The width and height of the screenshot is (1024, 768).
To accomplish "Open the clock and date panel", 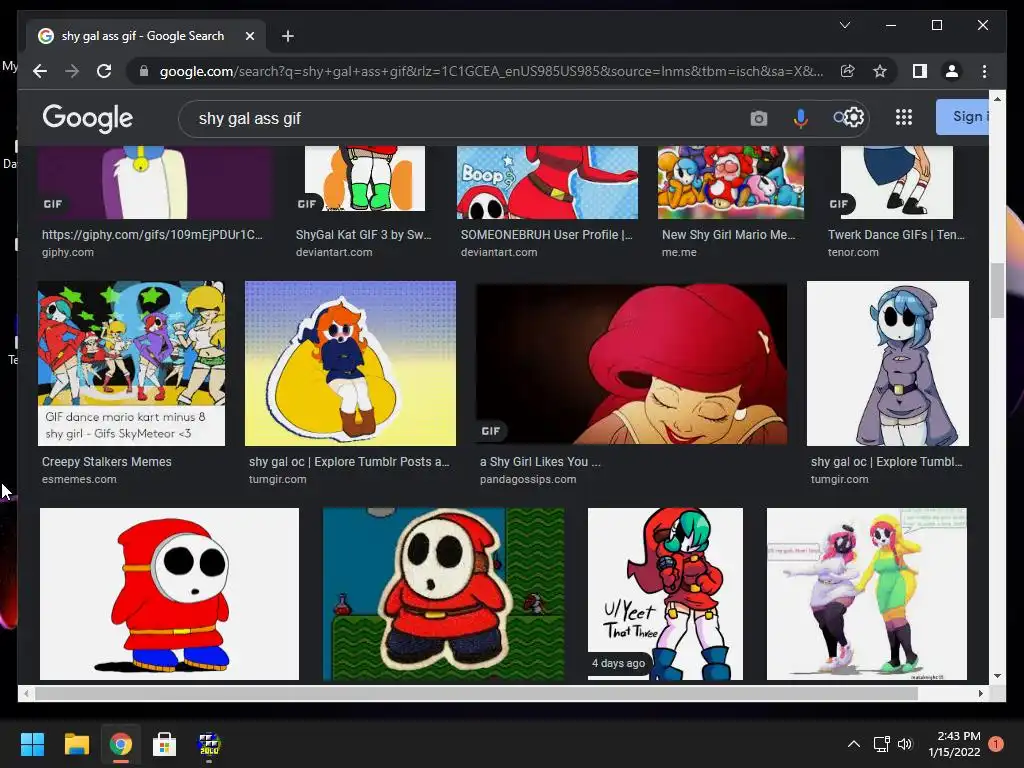I will pyautogui.click(x=954, y=744).
